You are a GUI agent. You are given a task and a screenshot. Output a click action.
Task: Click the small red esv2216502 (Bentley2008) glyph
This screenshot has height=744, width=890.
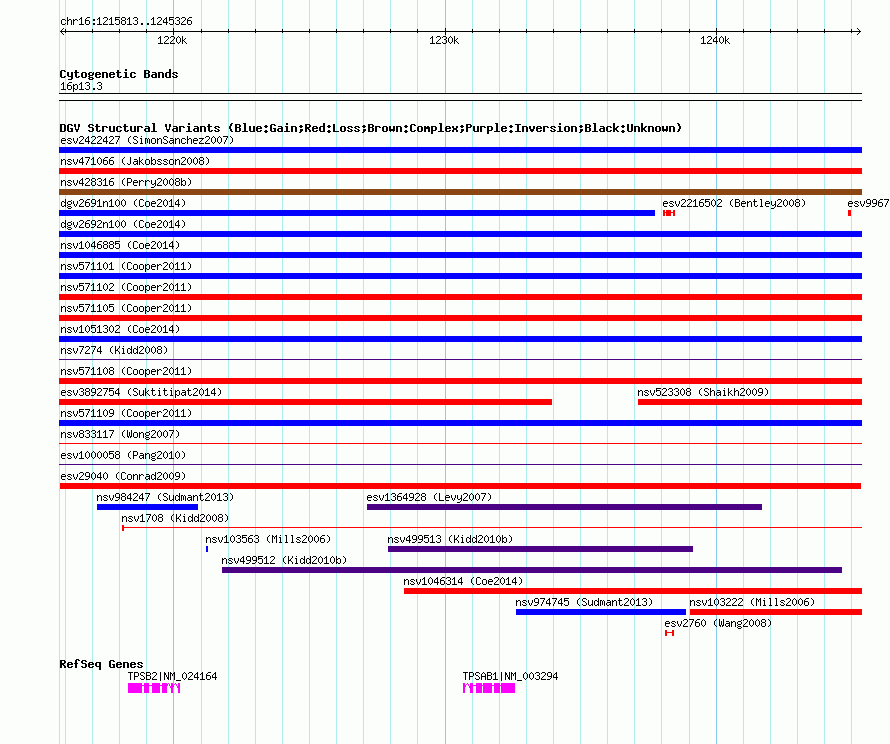point(669,213)
